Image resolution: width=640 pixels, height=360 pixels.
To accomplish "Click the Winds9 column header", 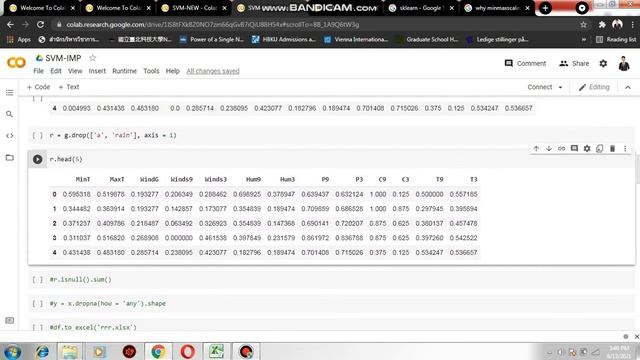I will coord(181,179).
